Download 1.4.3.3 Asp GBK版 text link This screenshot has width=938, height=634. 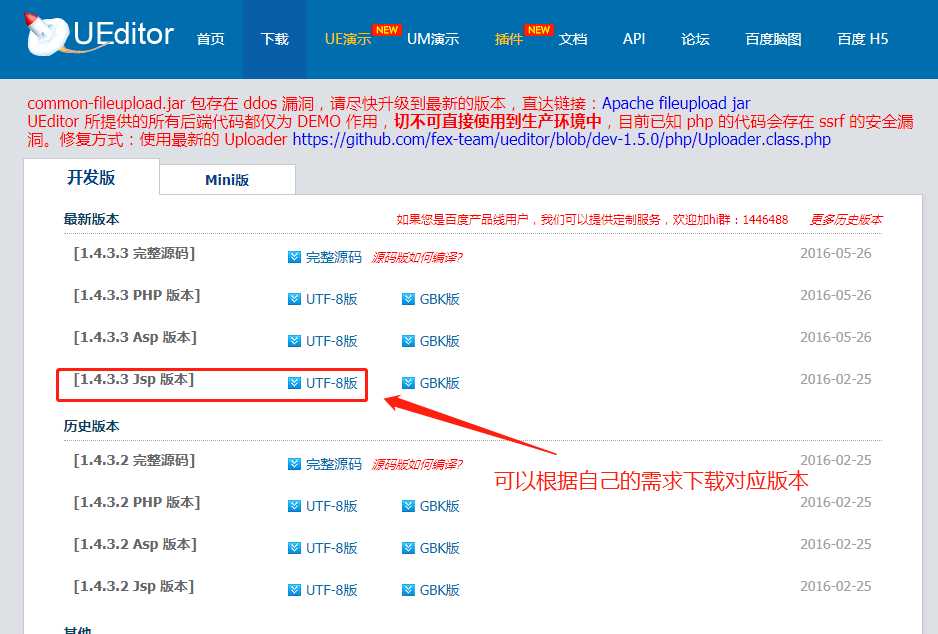click(439, 341)
